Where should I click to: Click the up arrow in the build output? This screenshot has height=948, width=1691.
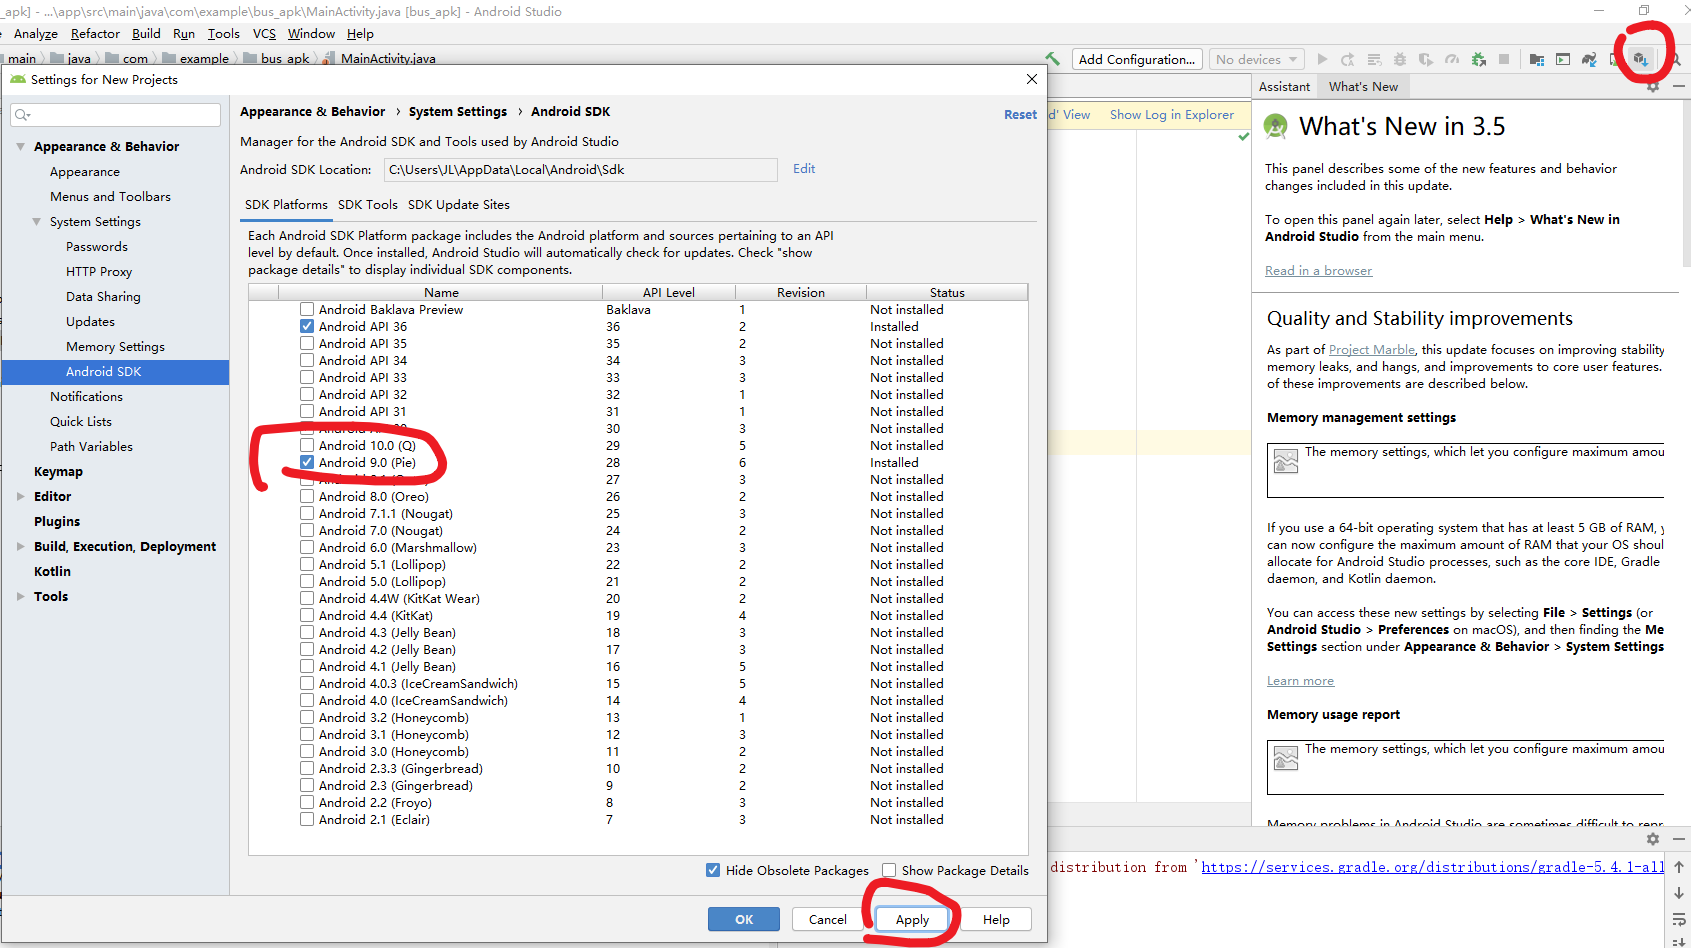[x=1679, y=867]
